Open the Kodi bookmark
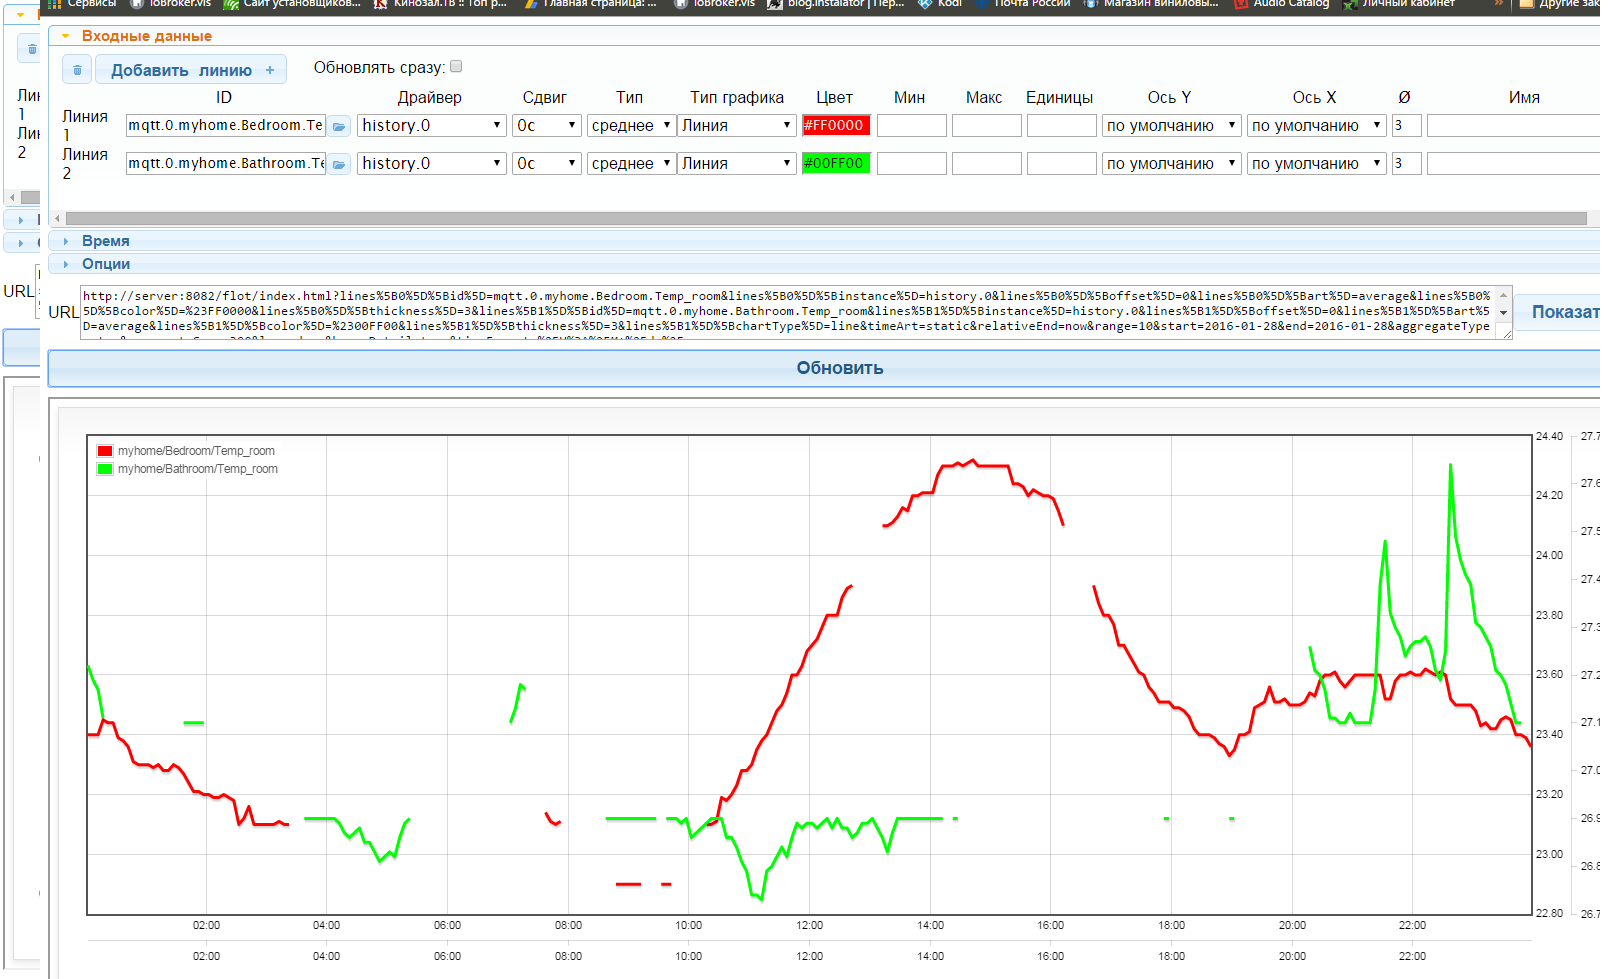This screenshot has height=979, width=1610. [939, 4]
